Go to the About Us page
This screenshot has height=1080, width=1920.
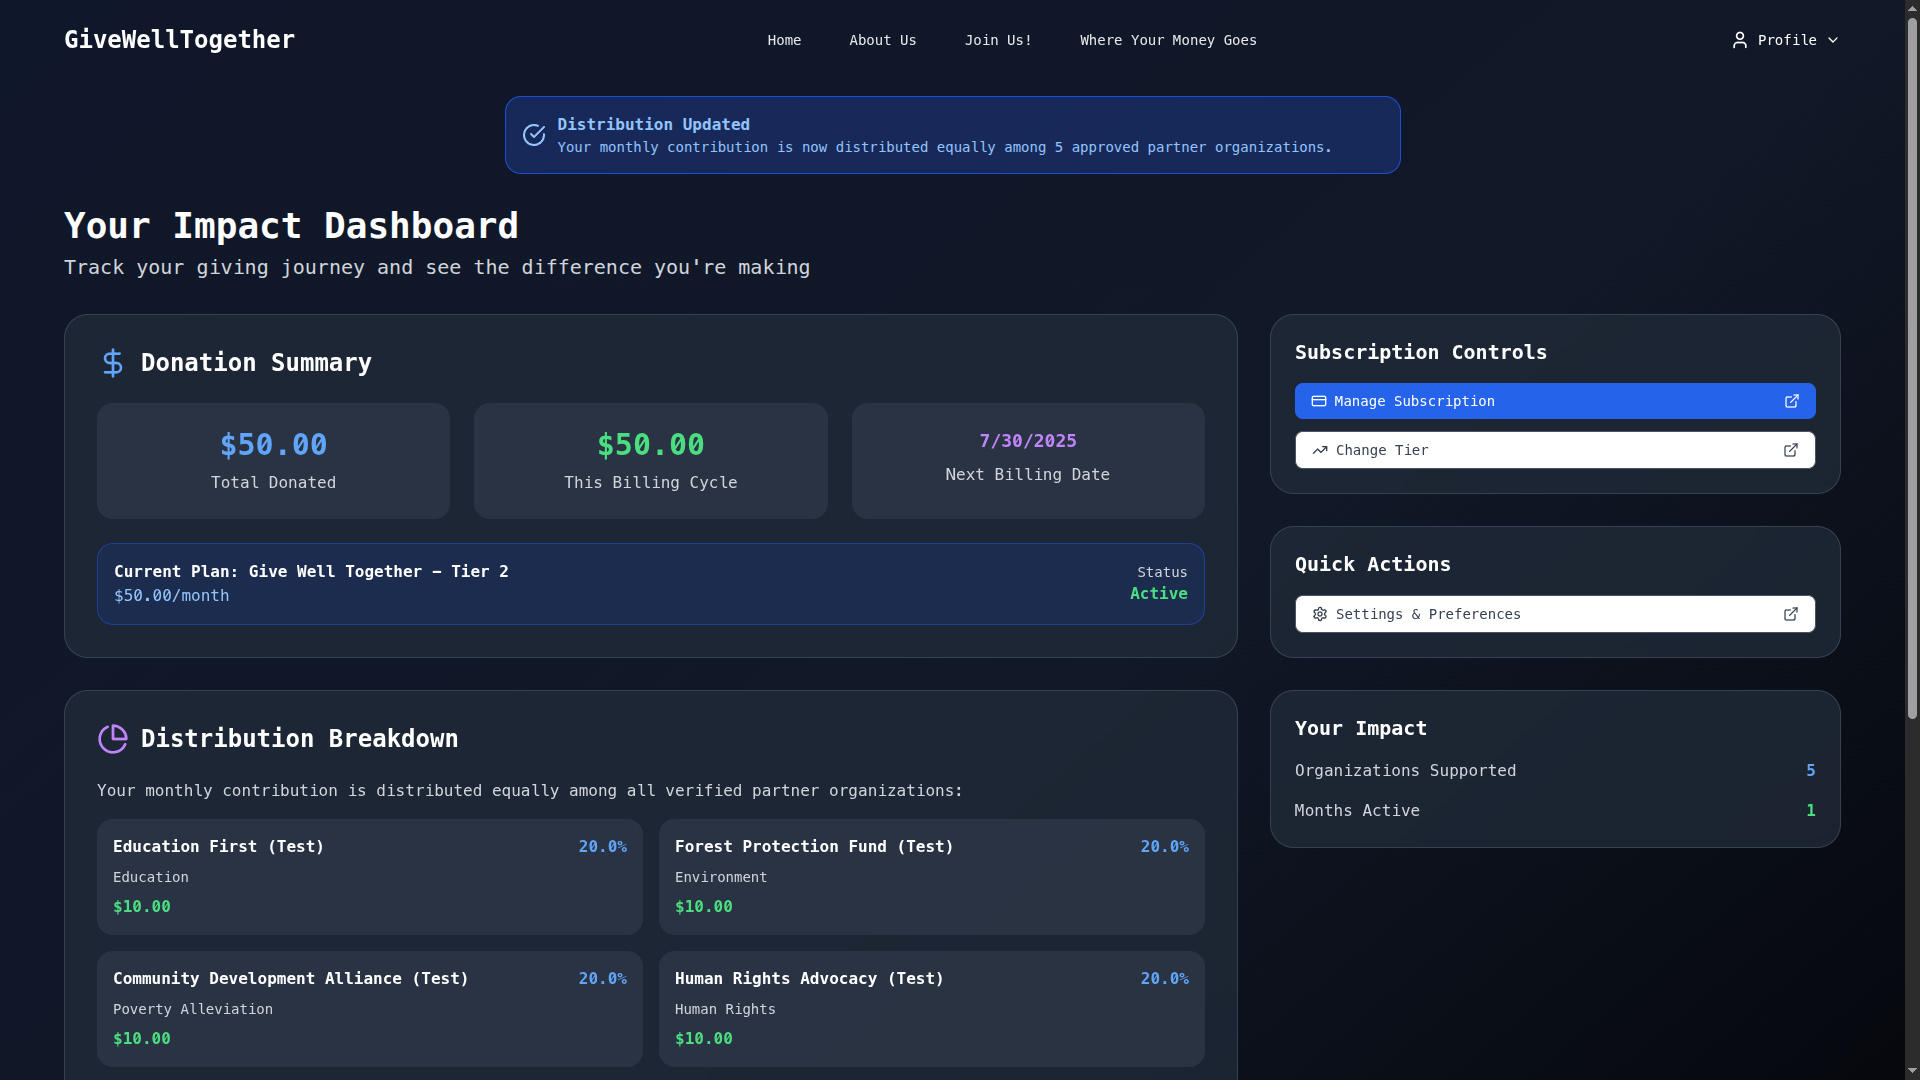point(882,40)
